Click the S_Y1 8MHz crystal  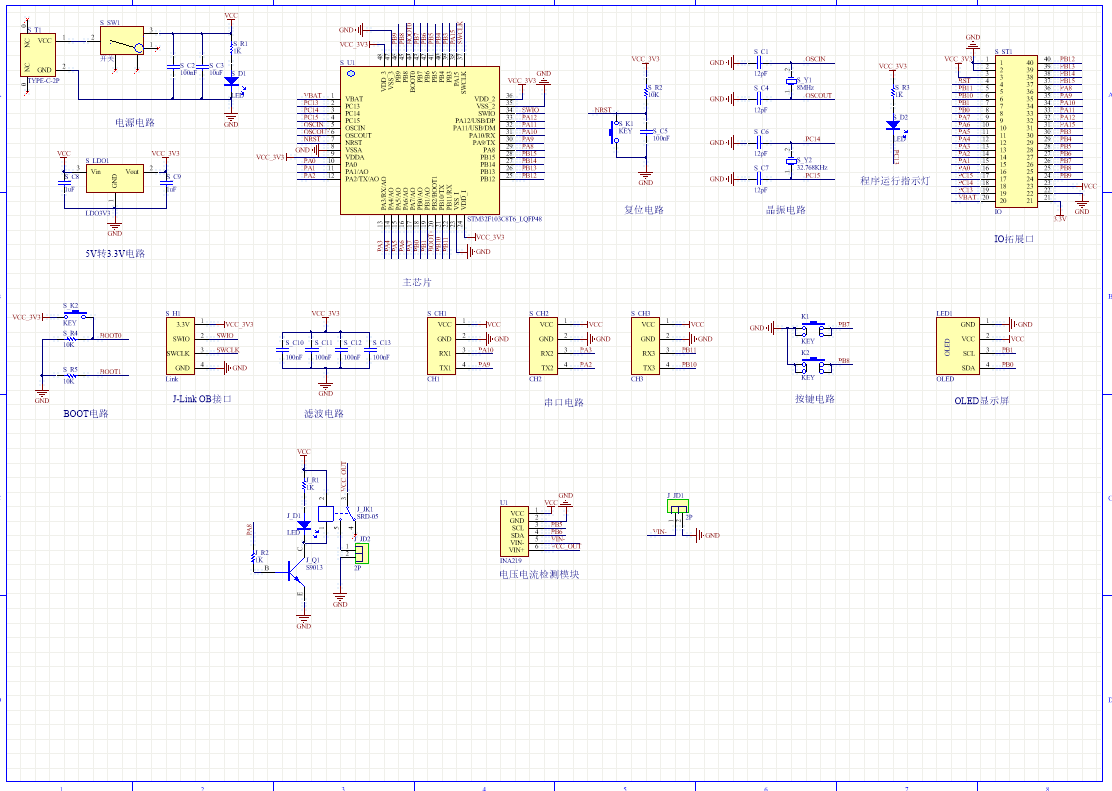pyautogui.click(x=791, y=81)
